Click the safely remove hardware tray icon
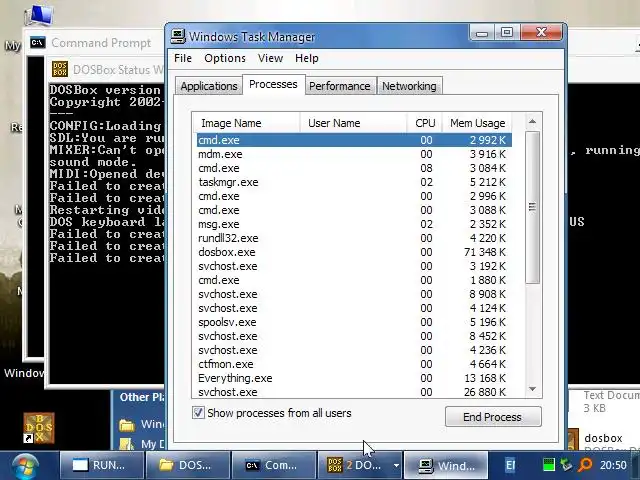Image resolution: width=640 pixels, height=480 pixels. (x=566, y=465)
